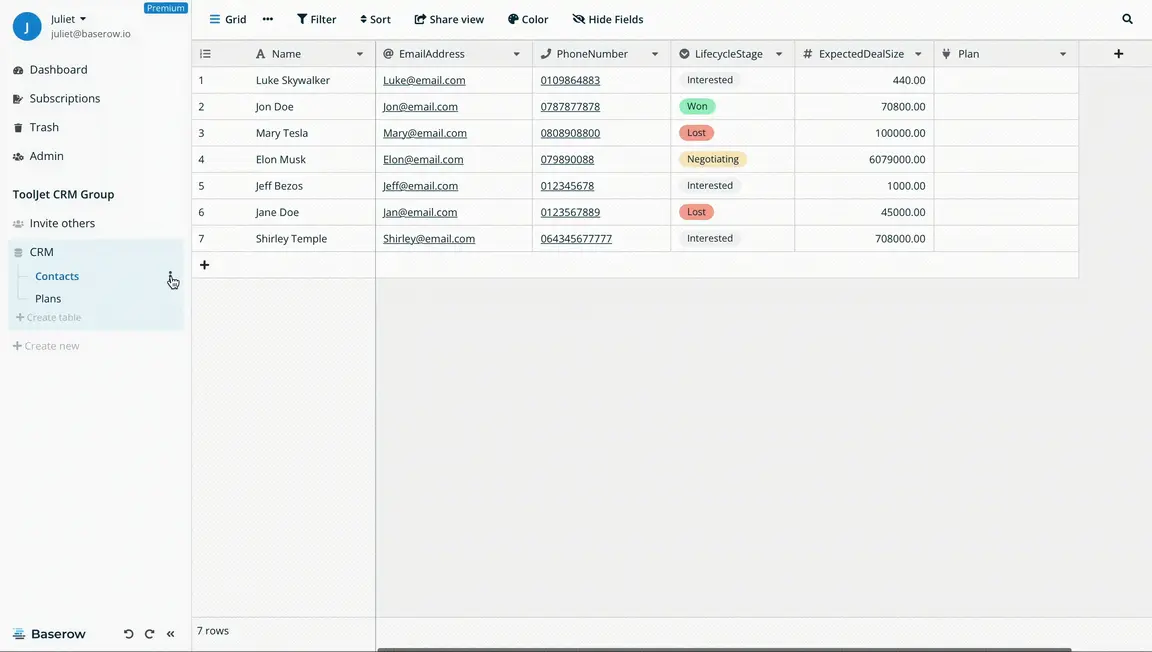
Task: Open the Dashboard page
Action: 58,70
